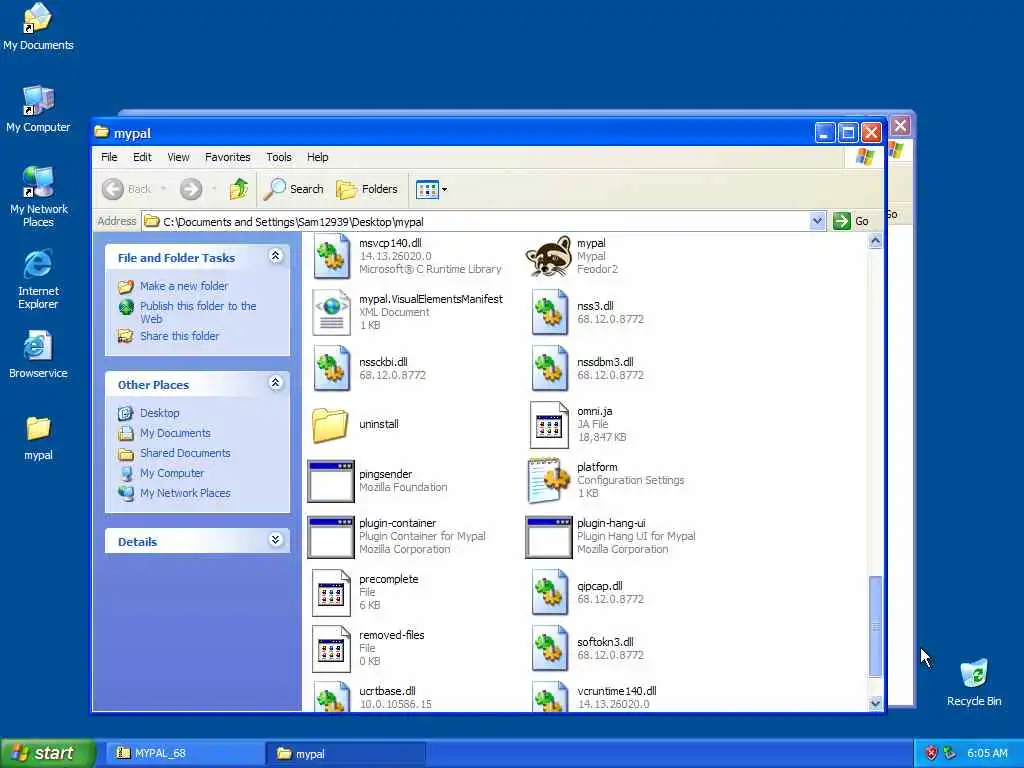
Task: Go to Shared Documents in Other Places
Action: click(185, 453)
